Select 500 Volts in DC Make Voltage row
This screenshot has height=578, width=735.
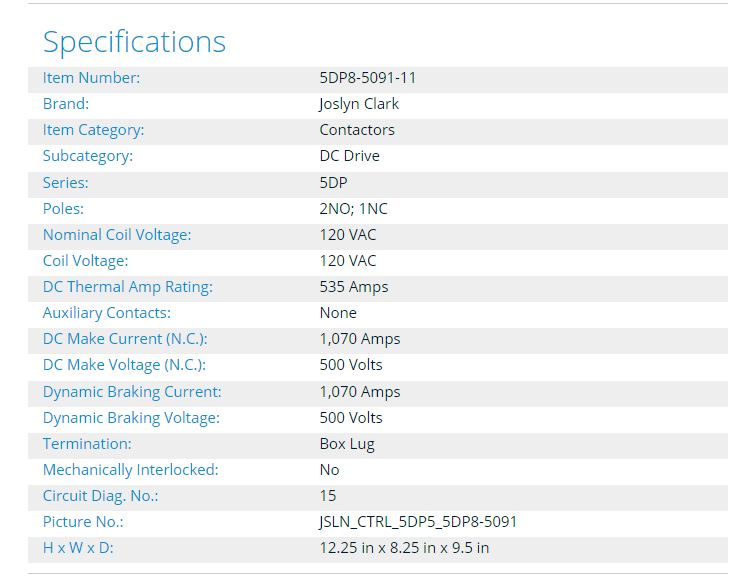coord(351,365)
